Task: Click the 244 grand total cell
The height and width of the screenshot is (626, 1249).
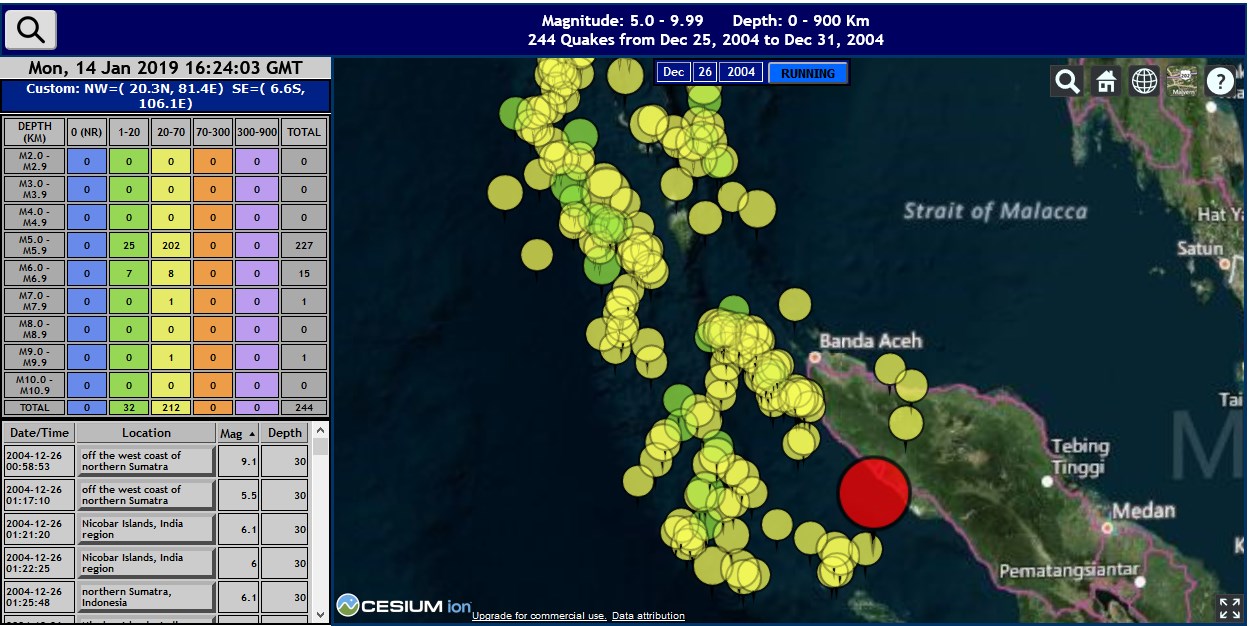Action: [304, 408]
